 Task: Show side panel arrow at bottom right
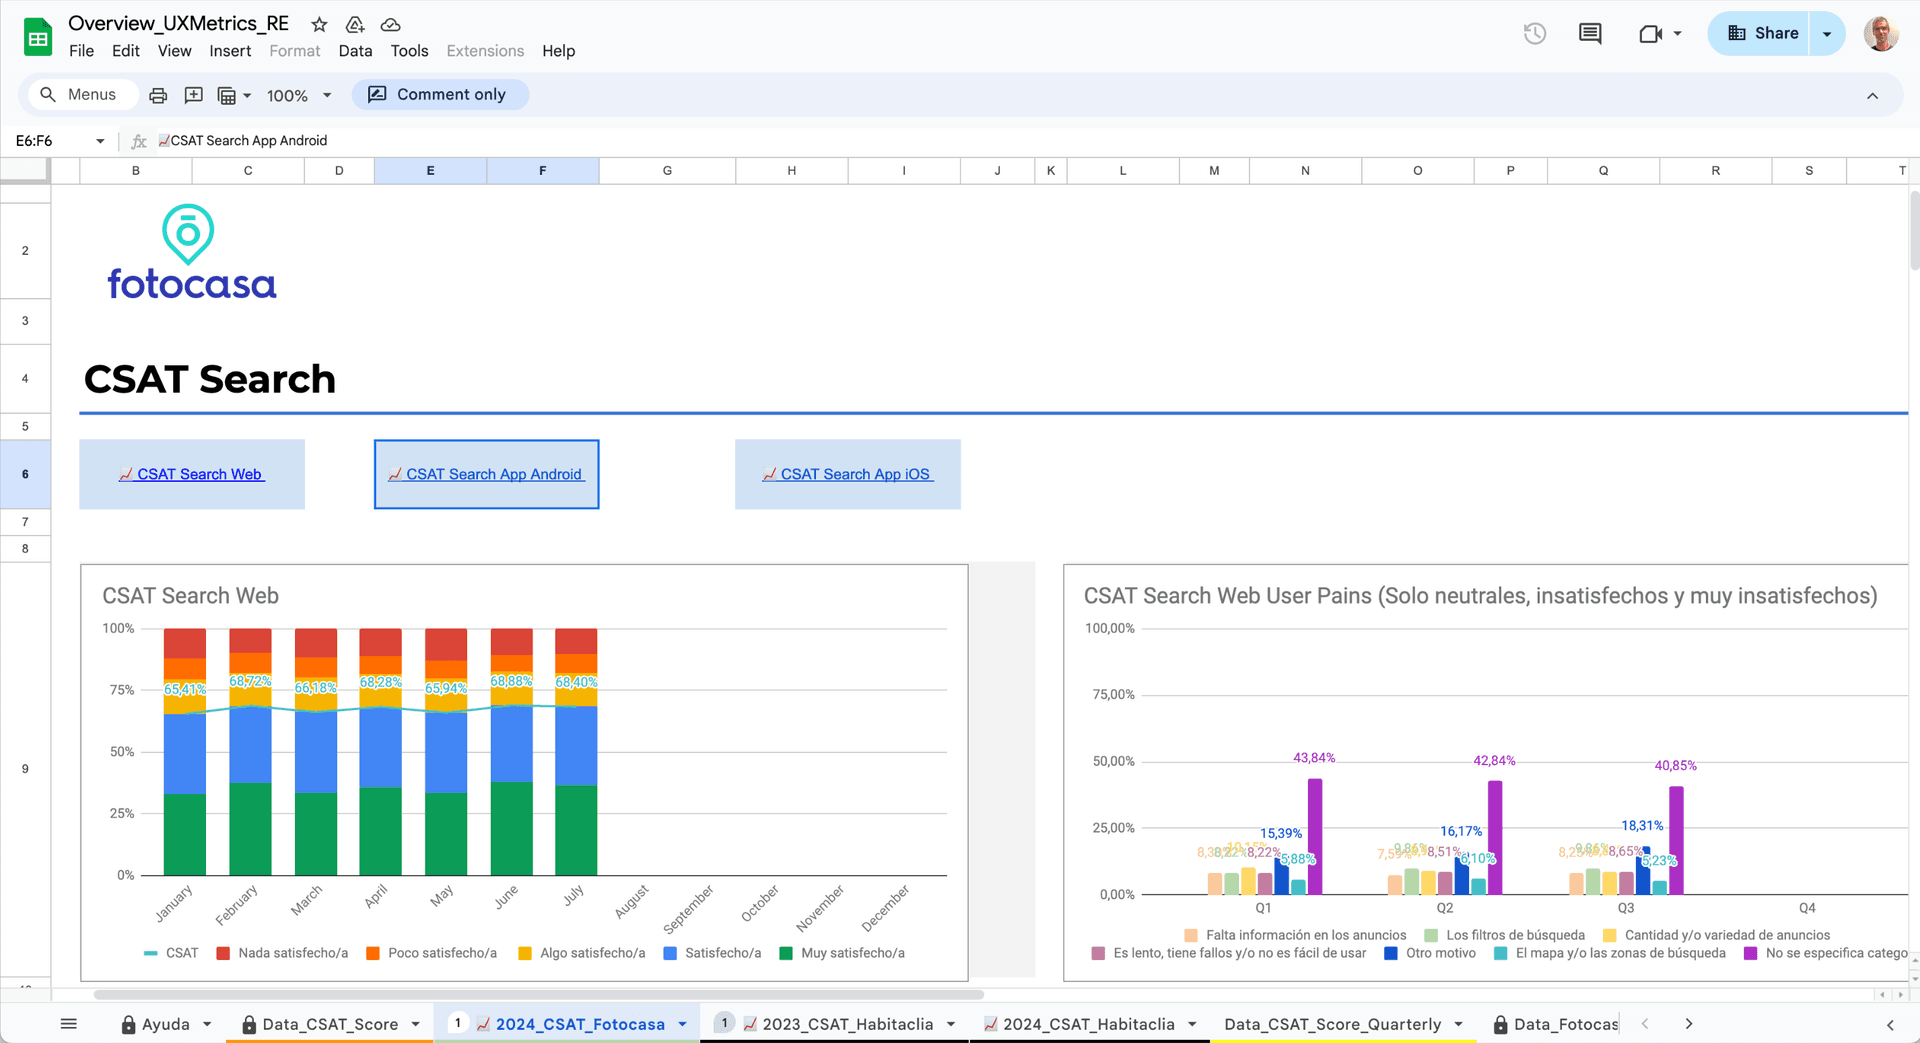click(x=1890, y=1025)
